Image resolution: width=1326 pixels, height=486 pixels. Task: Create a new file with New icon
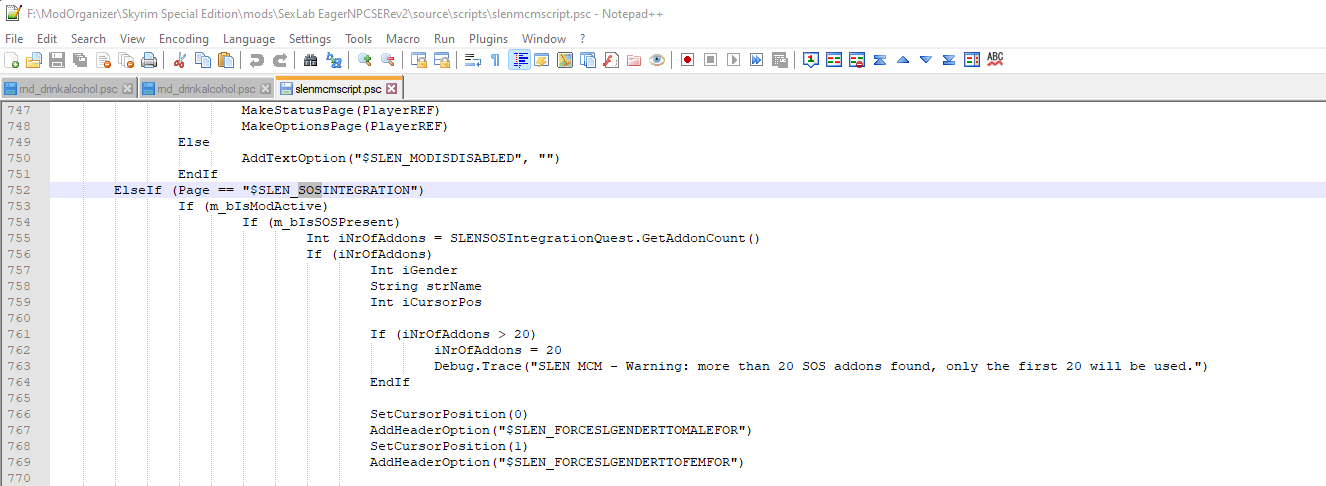tap(12, 60)
